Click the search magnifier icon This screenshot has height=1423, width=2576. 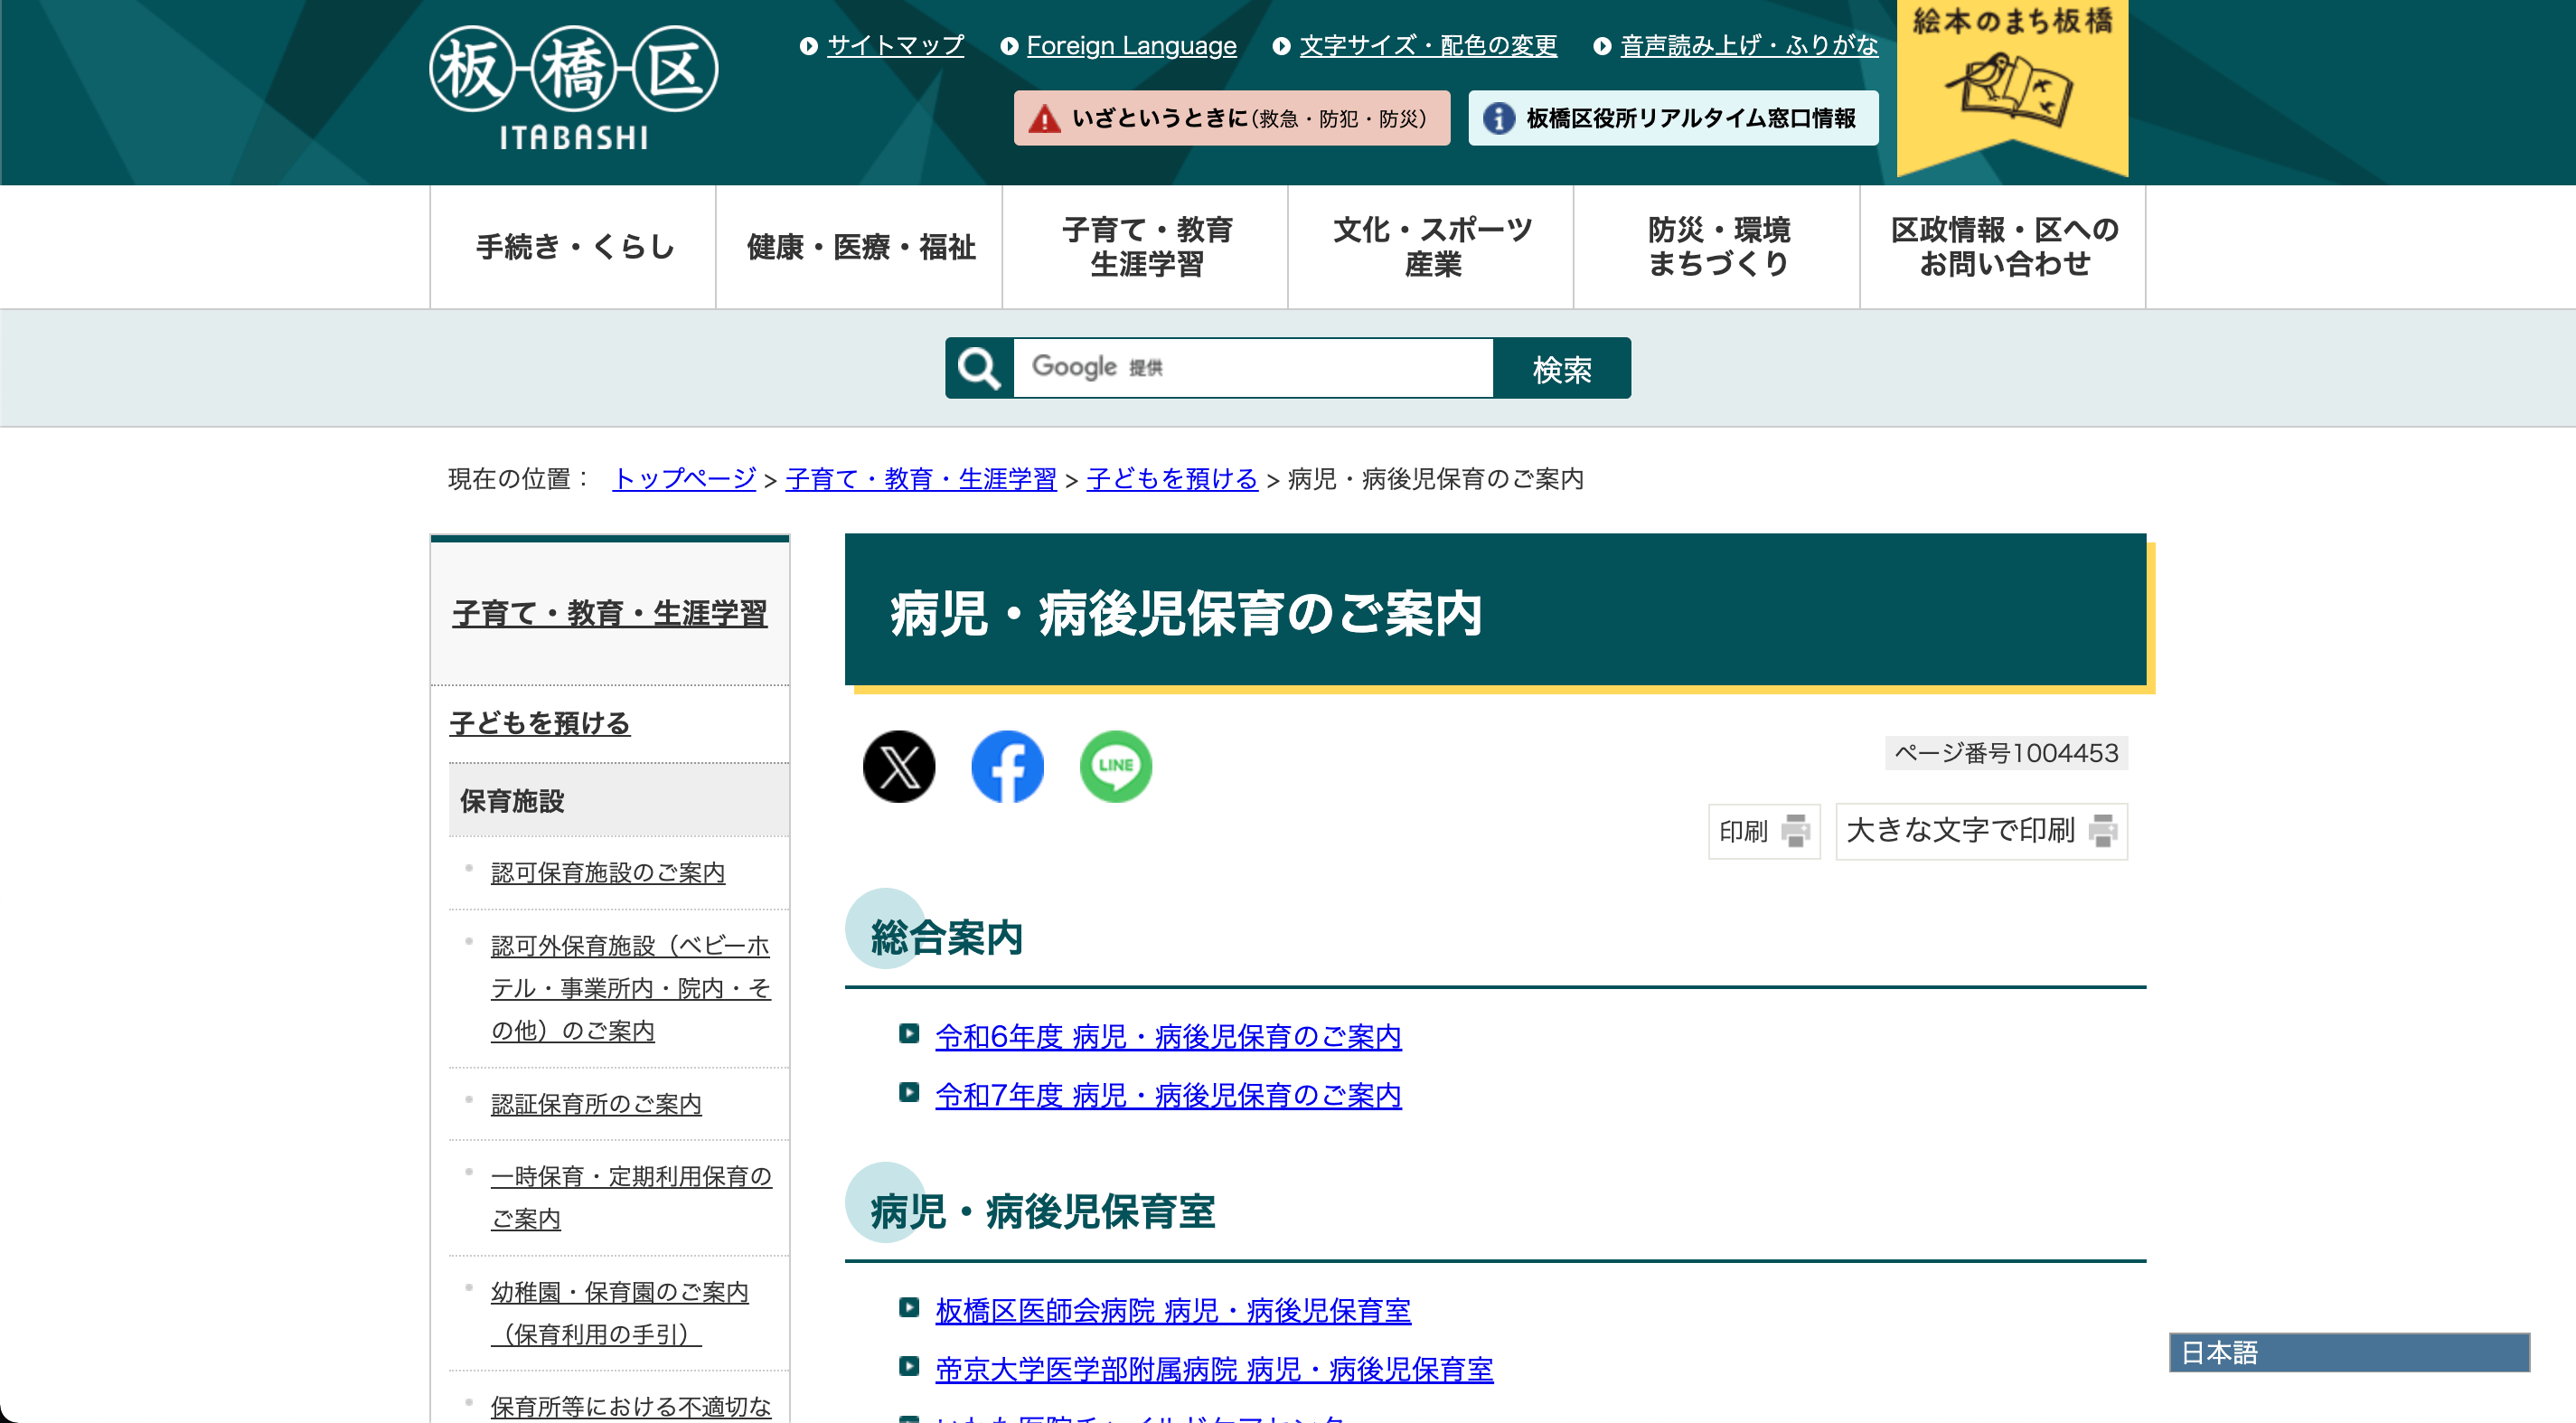tap(979, 368)
